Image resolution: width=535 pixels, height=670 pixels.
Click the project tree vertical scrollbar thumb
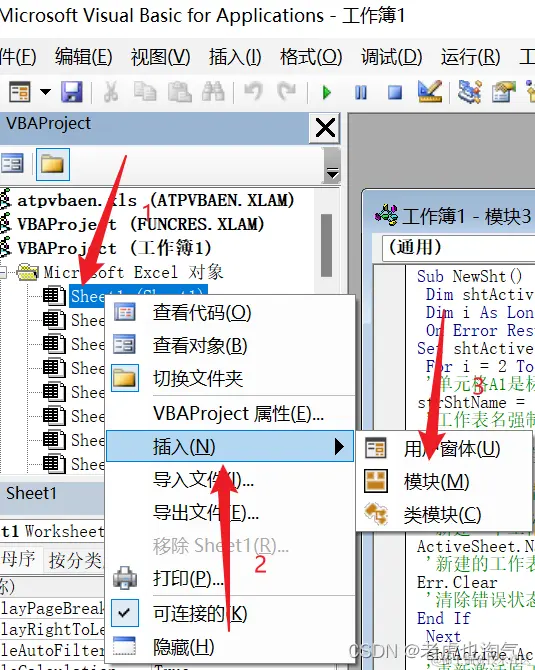(326, 246)
